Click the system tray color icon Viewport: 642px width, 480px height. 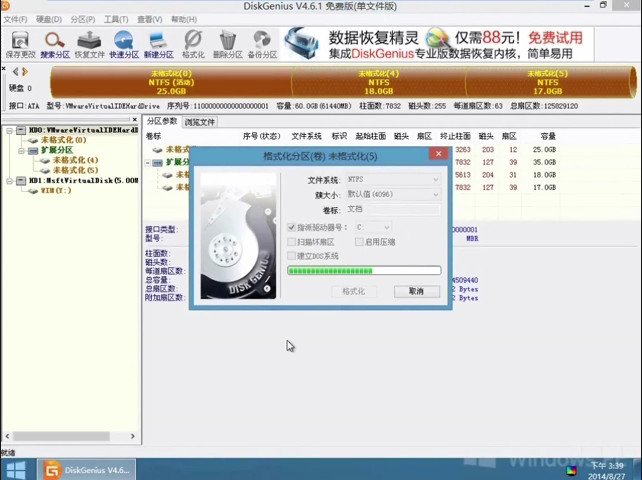571,471
